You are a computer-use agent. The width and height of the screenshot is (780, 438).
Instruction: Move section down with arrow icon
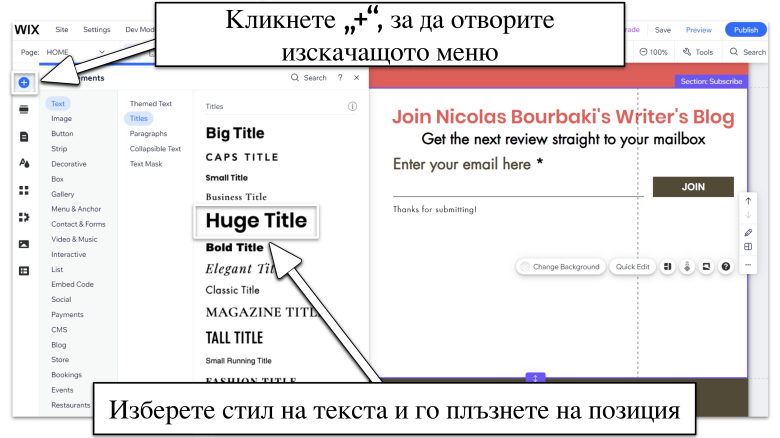click(748, 216)
